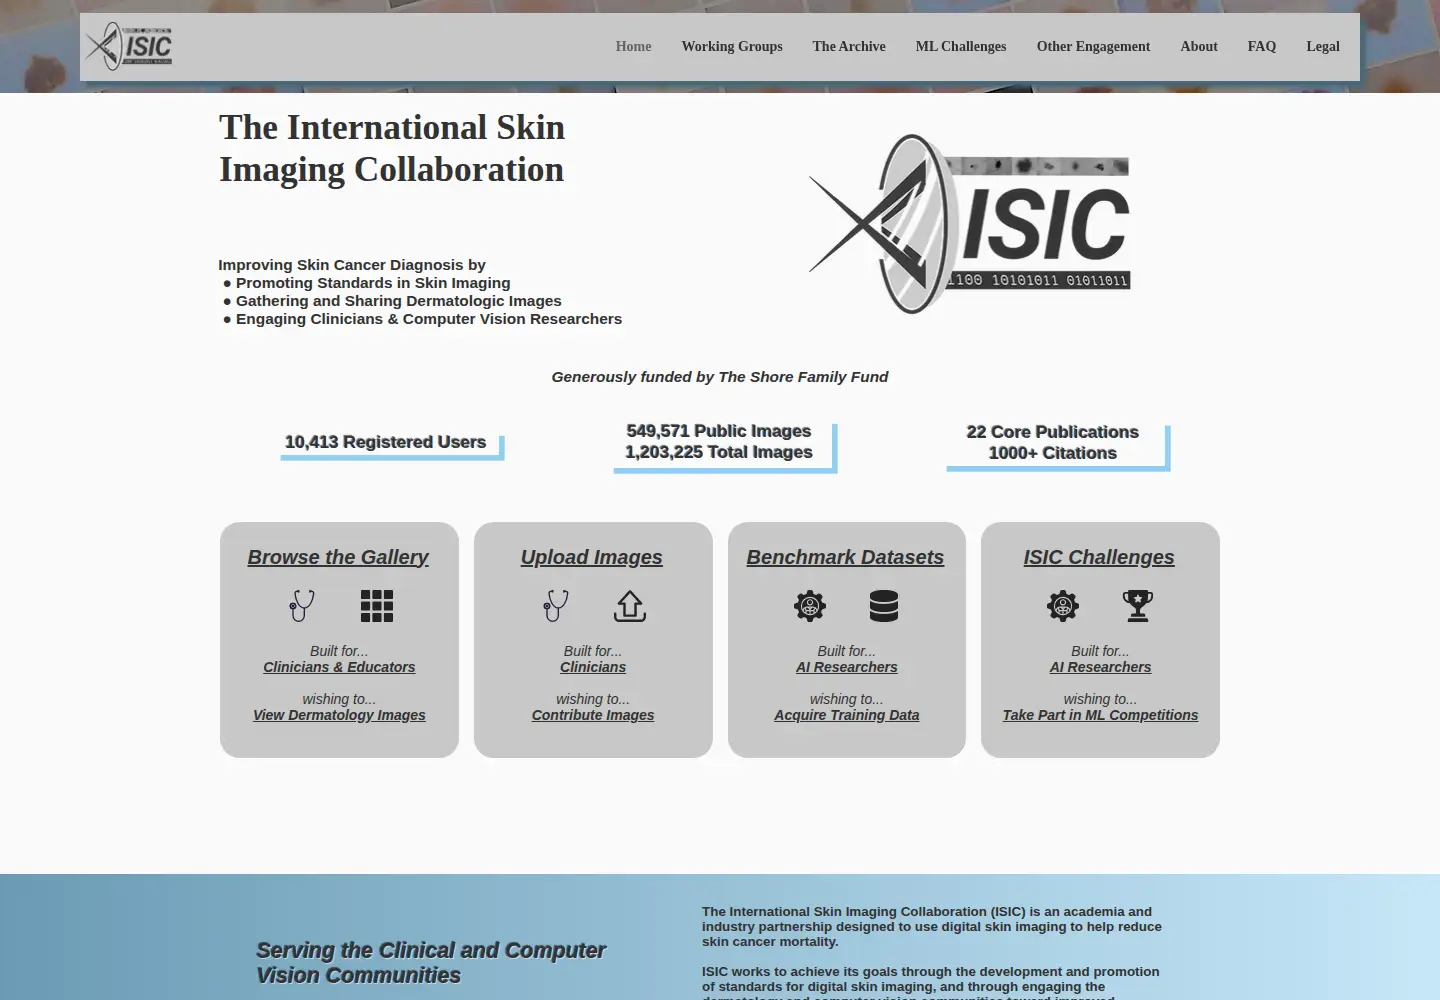Click the stethoscope icon in Upload Images card
Viewport: 1440px width, 1000px height.
click(556, 605)
